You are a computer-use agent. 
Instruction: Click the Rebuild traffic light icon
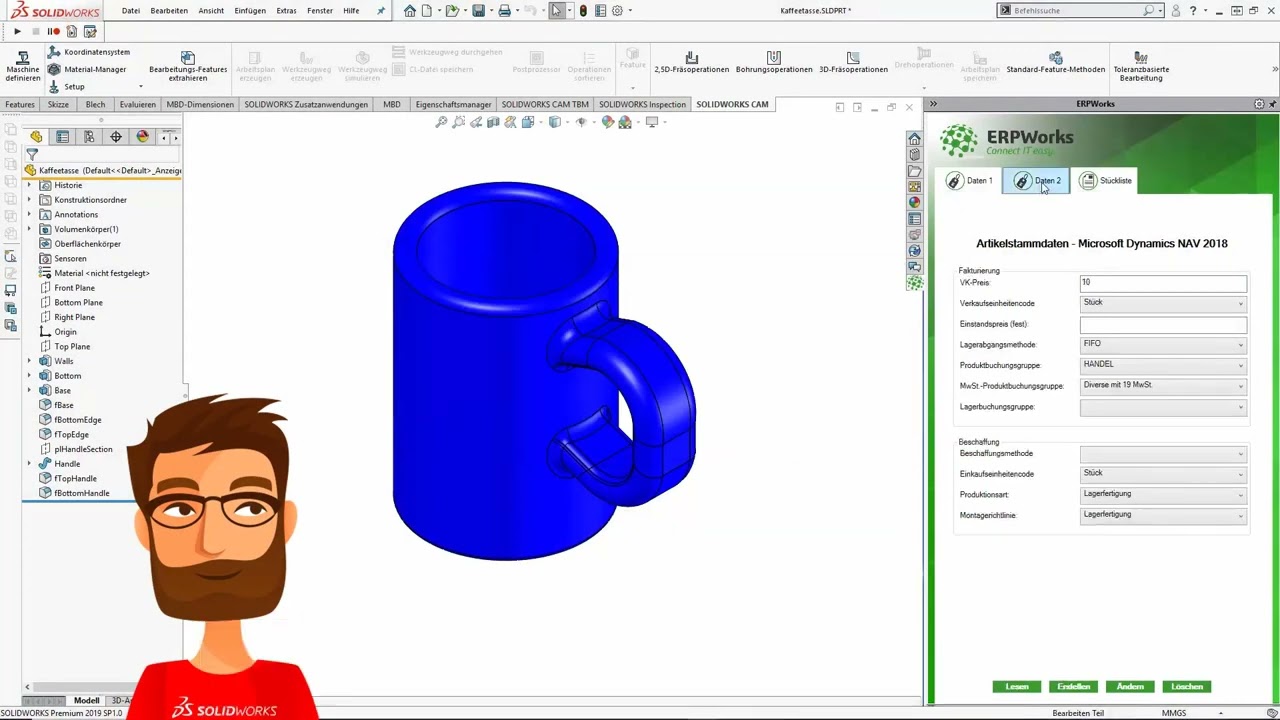(x=583, y=11)
